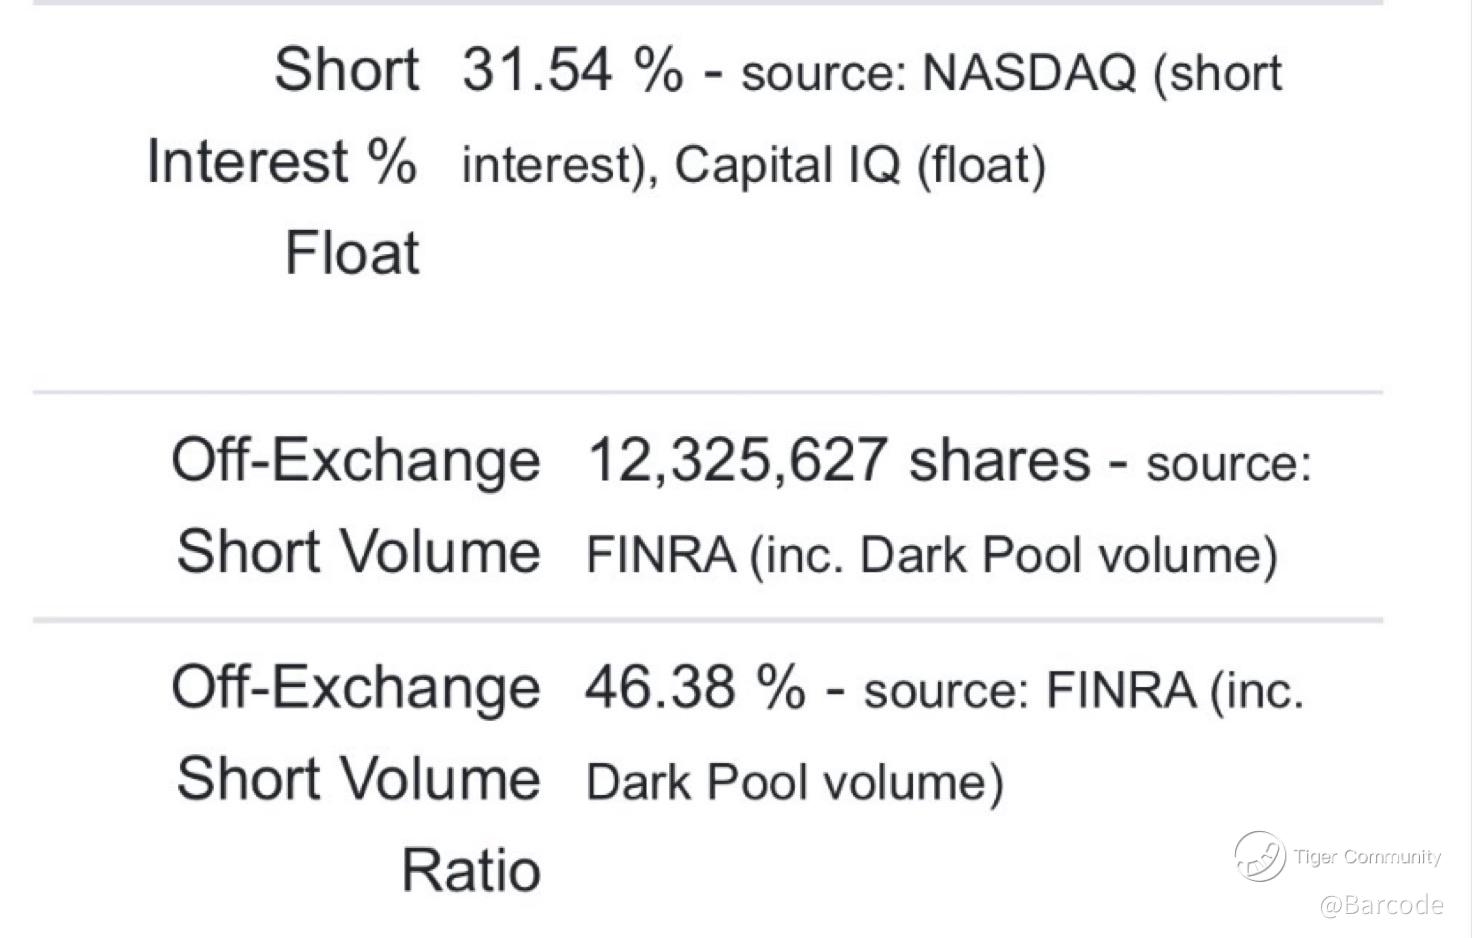The width and height of the screenshot is (1472, 938).
Task: Click the word 'Float' in the first label
Action: point(352,253)
